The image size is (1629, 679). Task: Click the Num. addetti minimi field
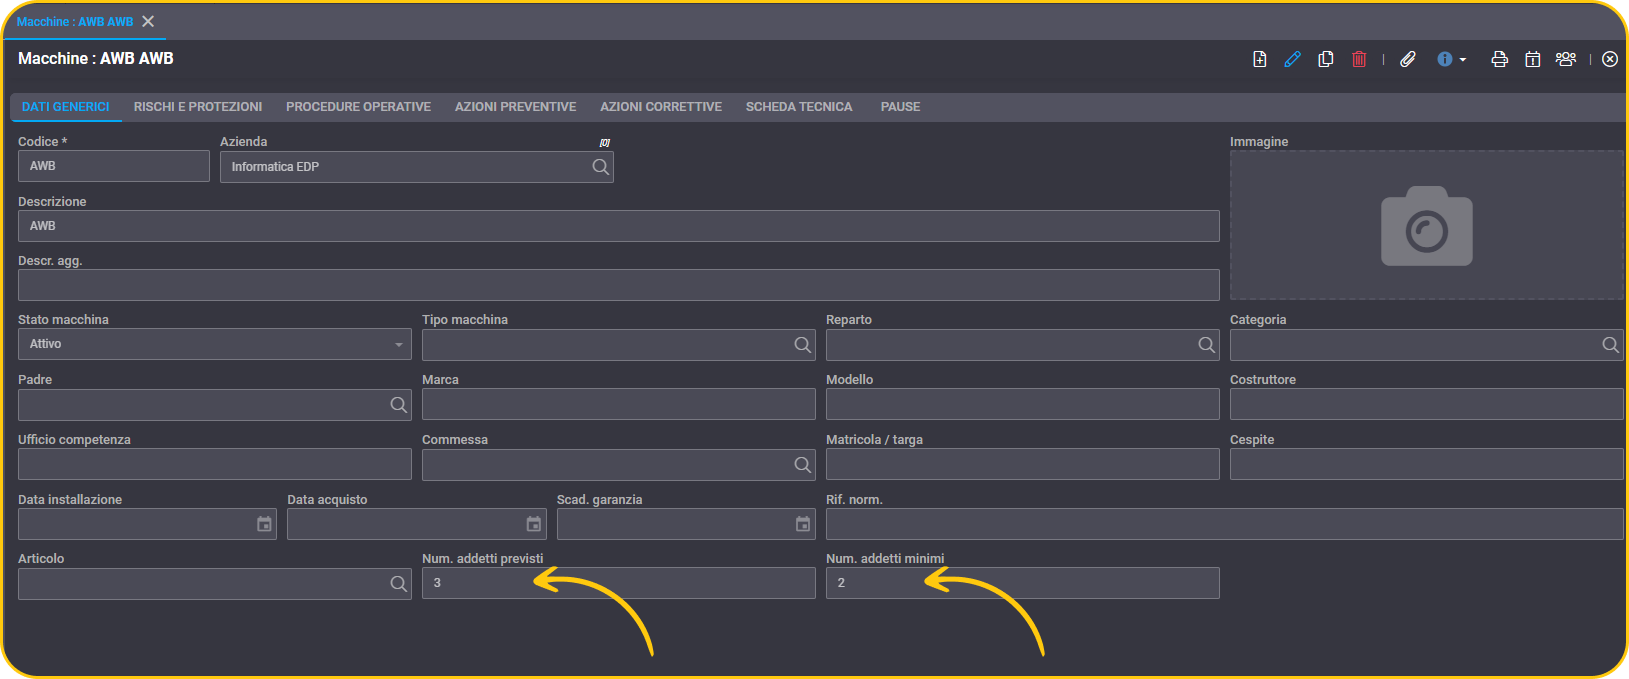[x=1023, y=583]
